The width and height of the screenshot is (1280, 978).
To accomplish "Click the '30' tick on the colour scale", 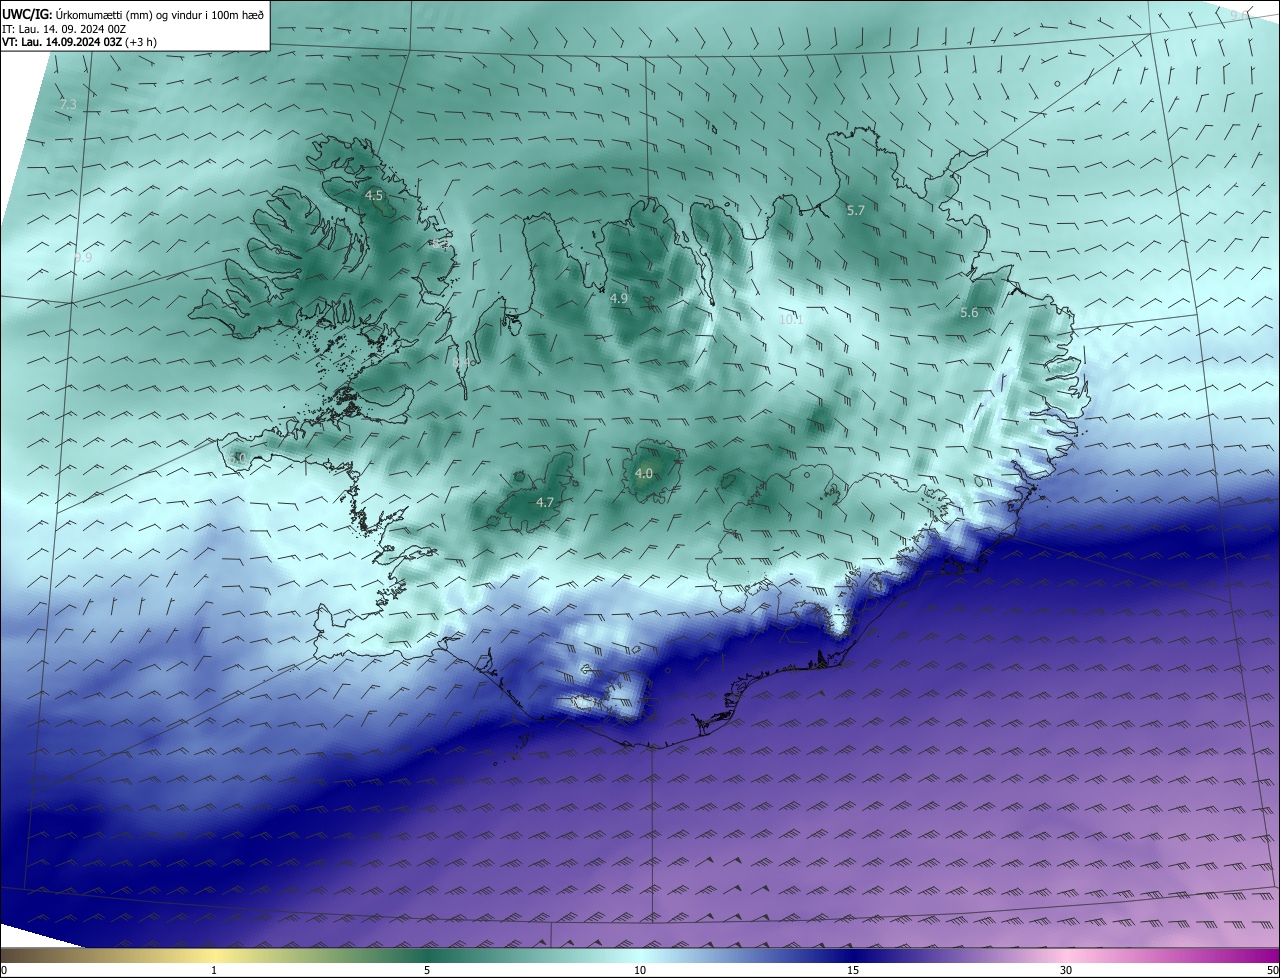I will click(1066, 970).
